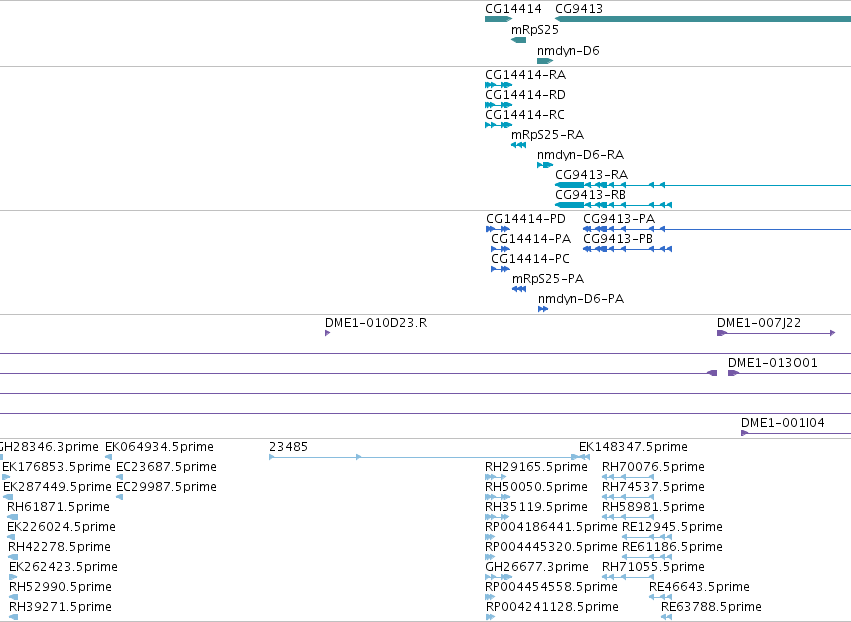Select EST RH35119.5prime

(x=536, y=507)
